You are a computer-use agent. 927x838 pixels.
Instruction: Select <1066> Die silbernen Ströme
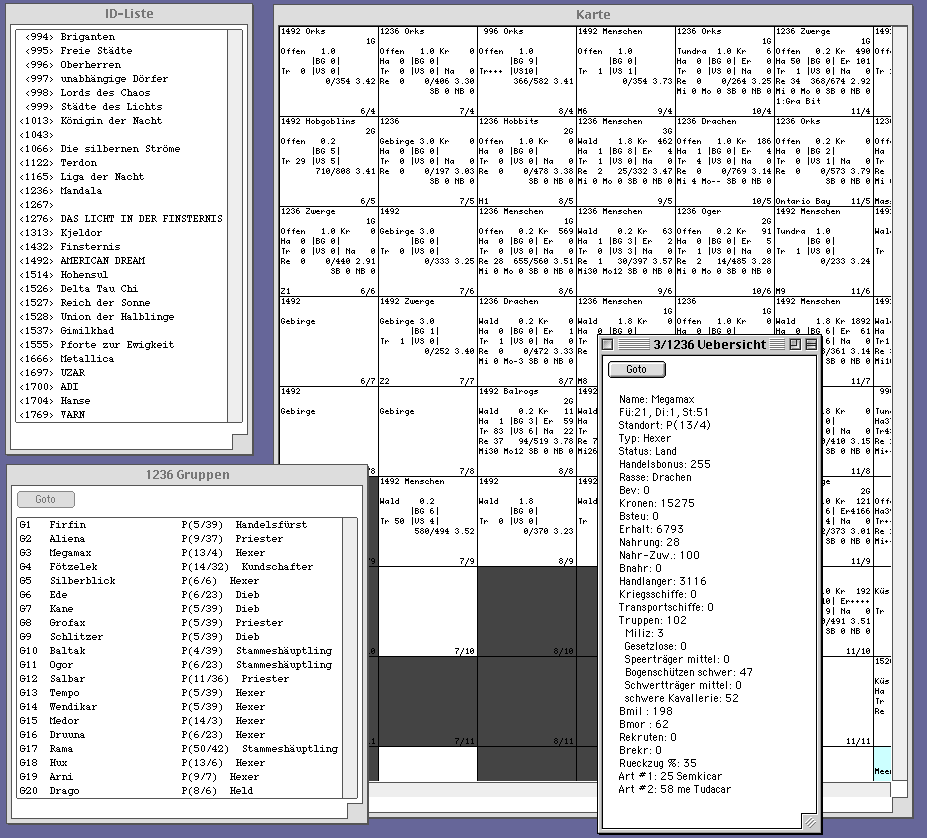pyautogui.click(x=121, y=149)
